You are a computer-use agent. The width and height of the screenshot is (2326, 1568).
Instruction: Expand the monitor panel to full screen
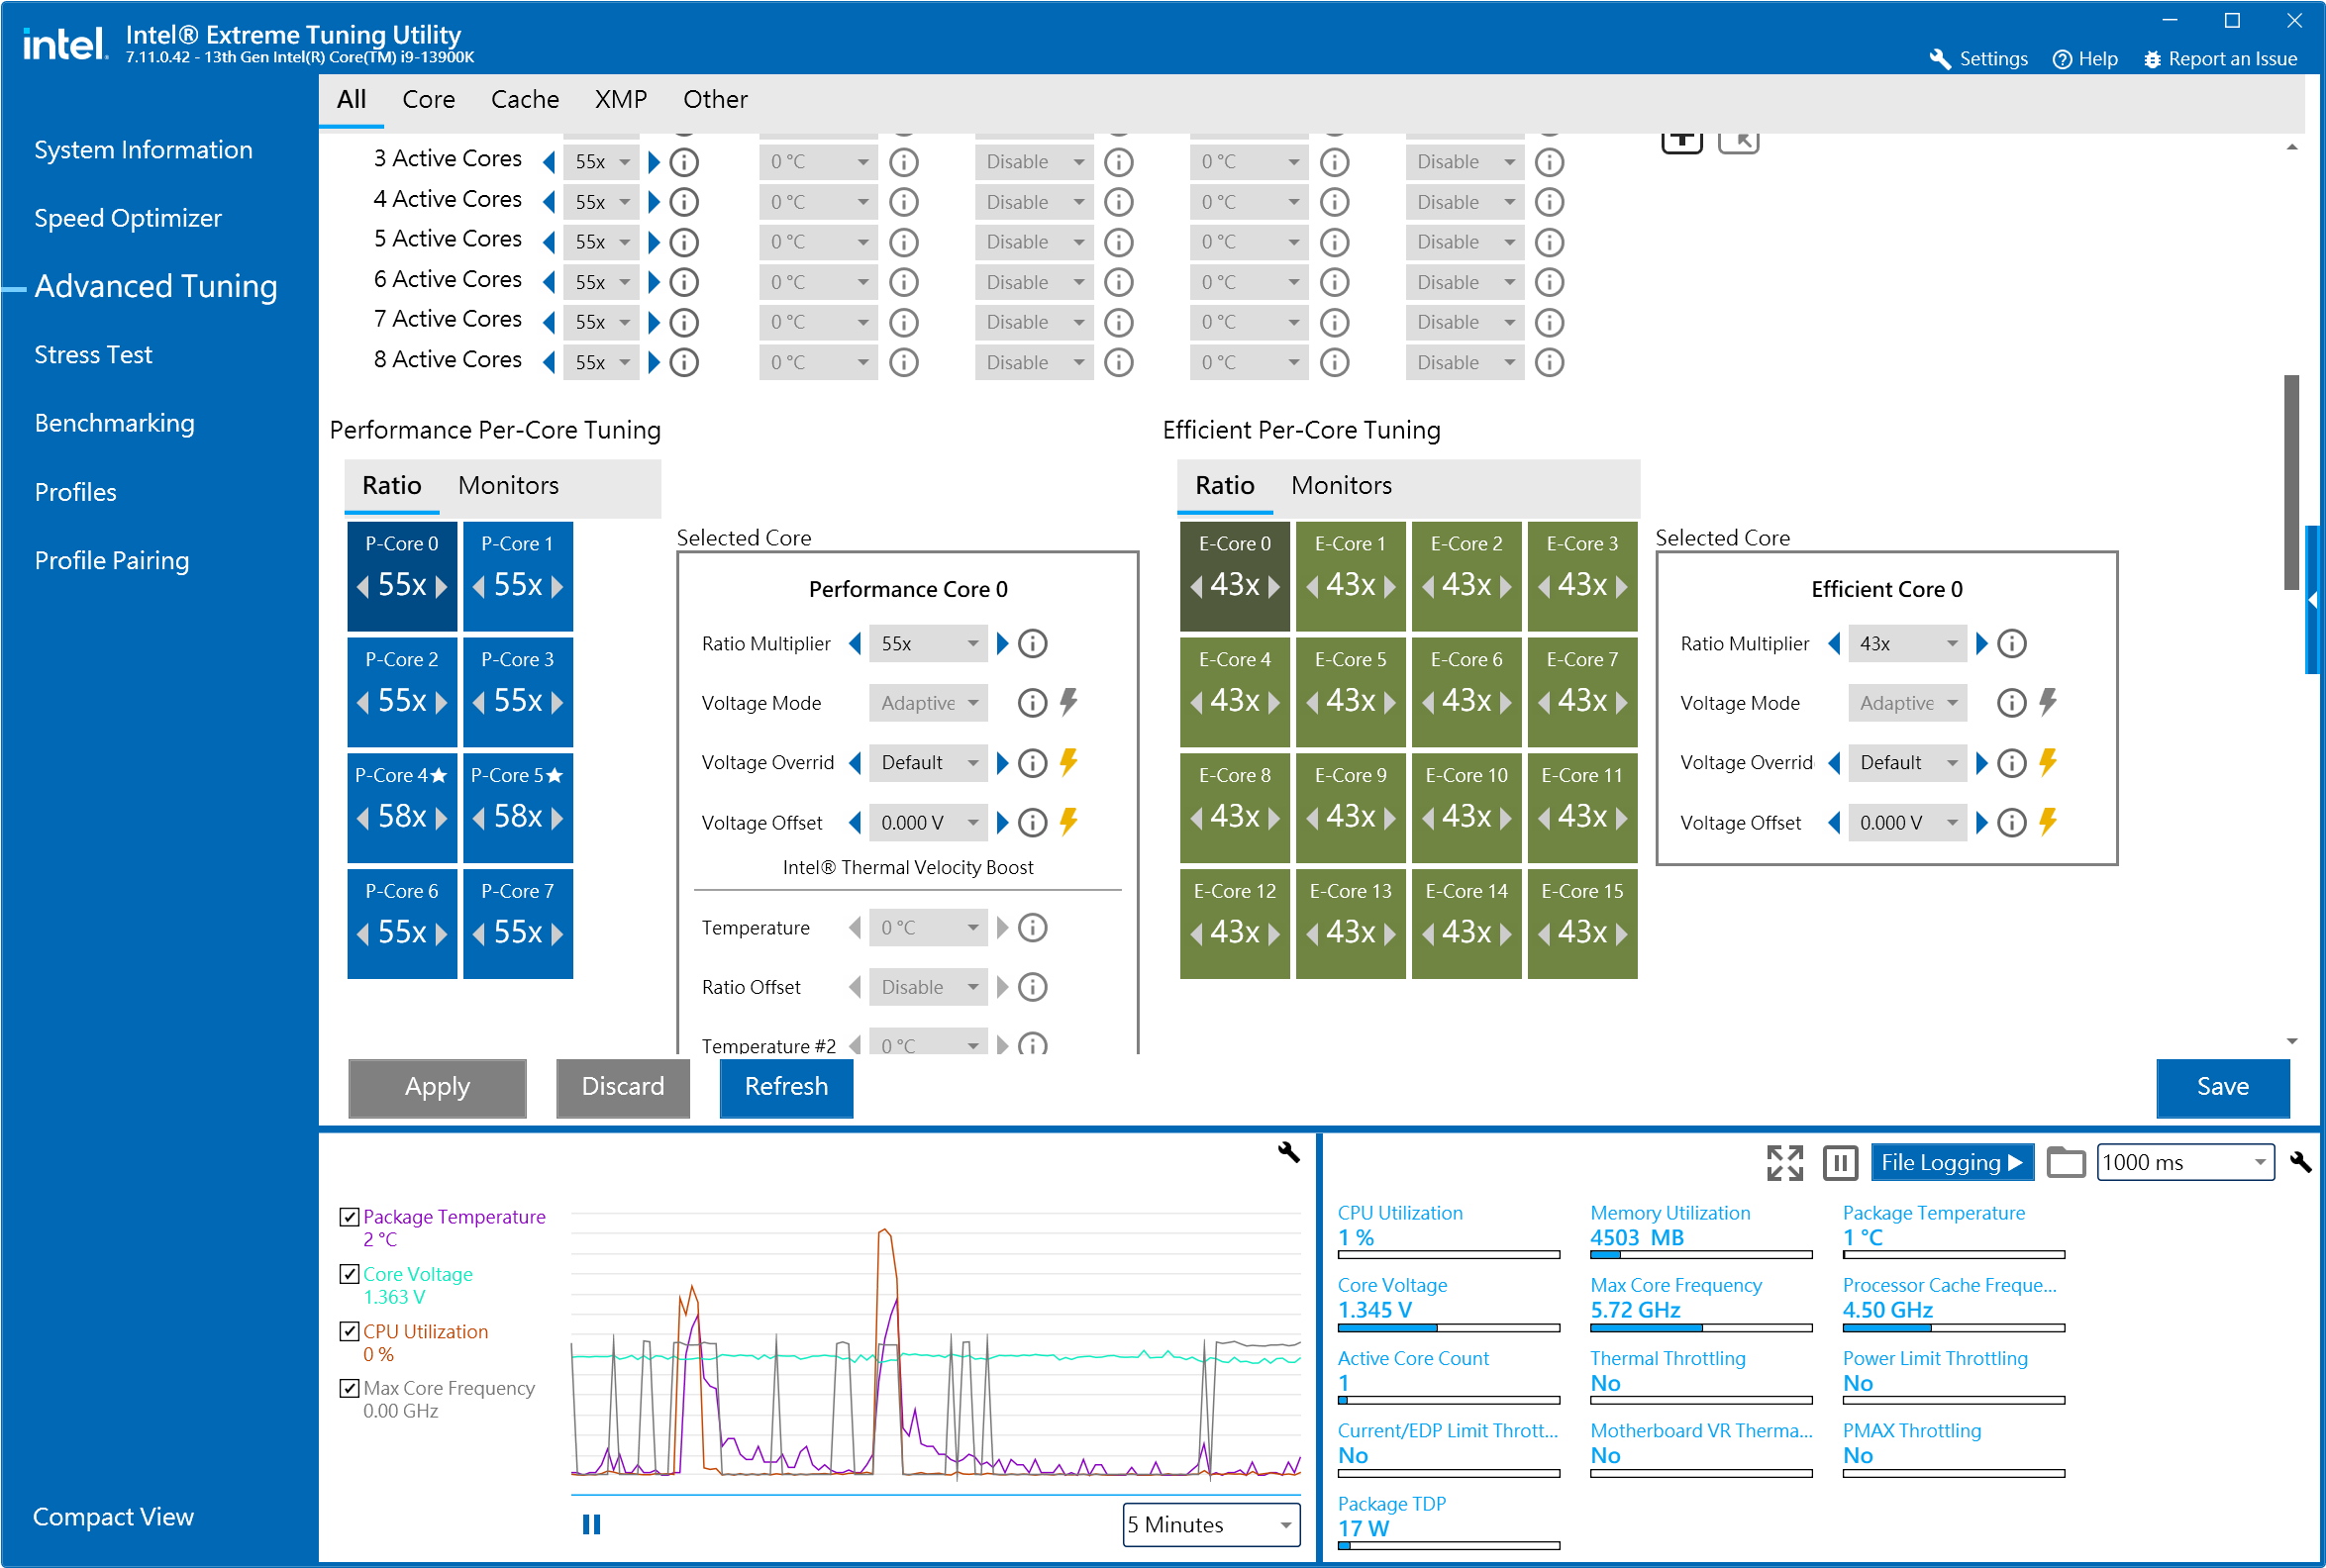(x=1784, y=1162)
